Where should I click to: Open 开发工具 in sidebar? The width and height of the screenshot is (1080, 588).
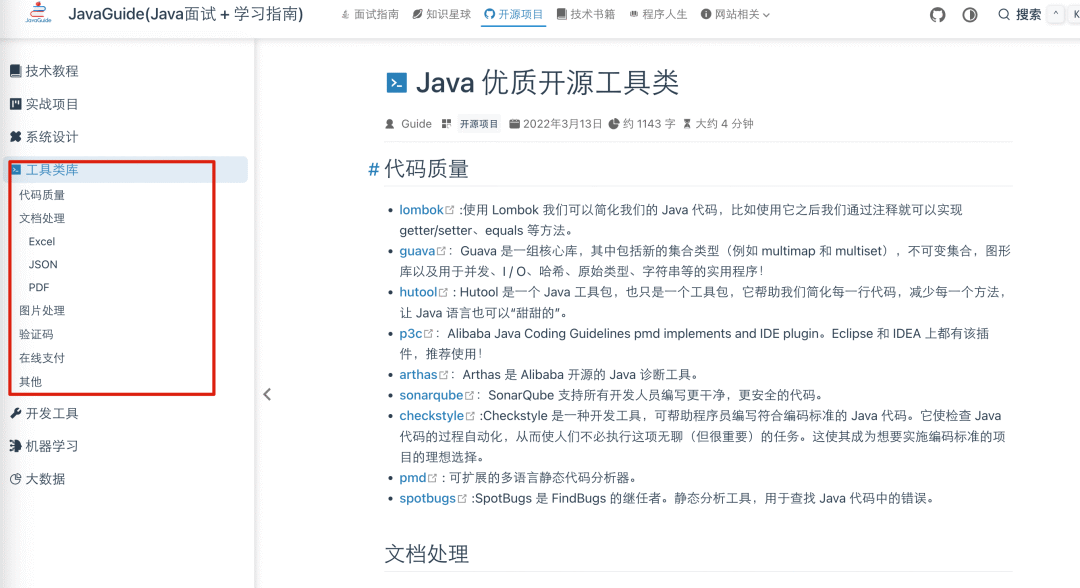44,413
